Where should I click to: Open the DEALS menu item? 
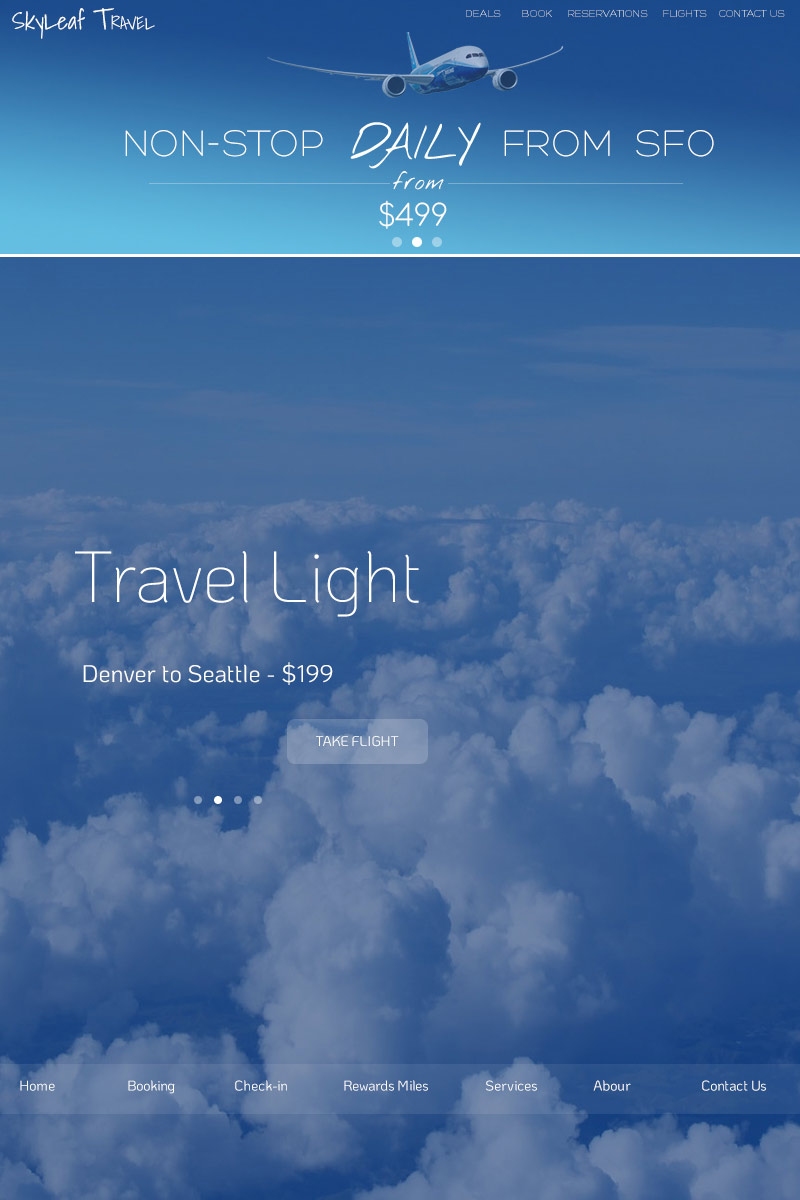click(x=483, y=14)
